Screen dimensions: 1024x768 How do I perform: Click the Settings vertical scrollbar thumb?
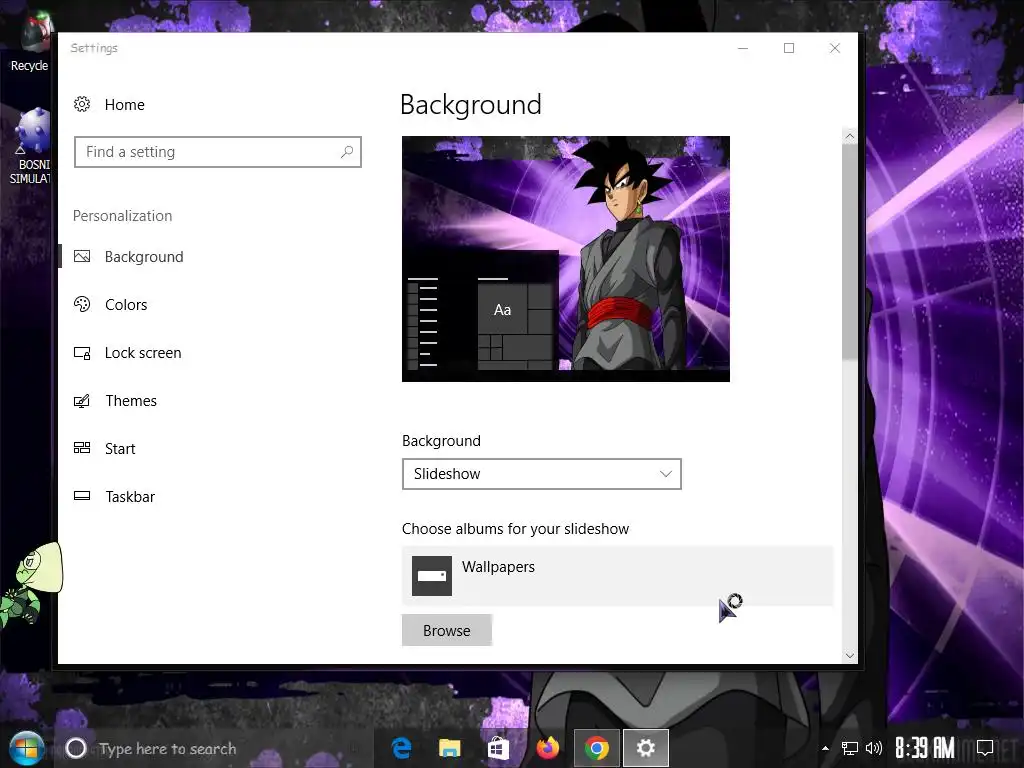(850, 251)
